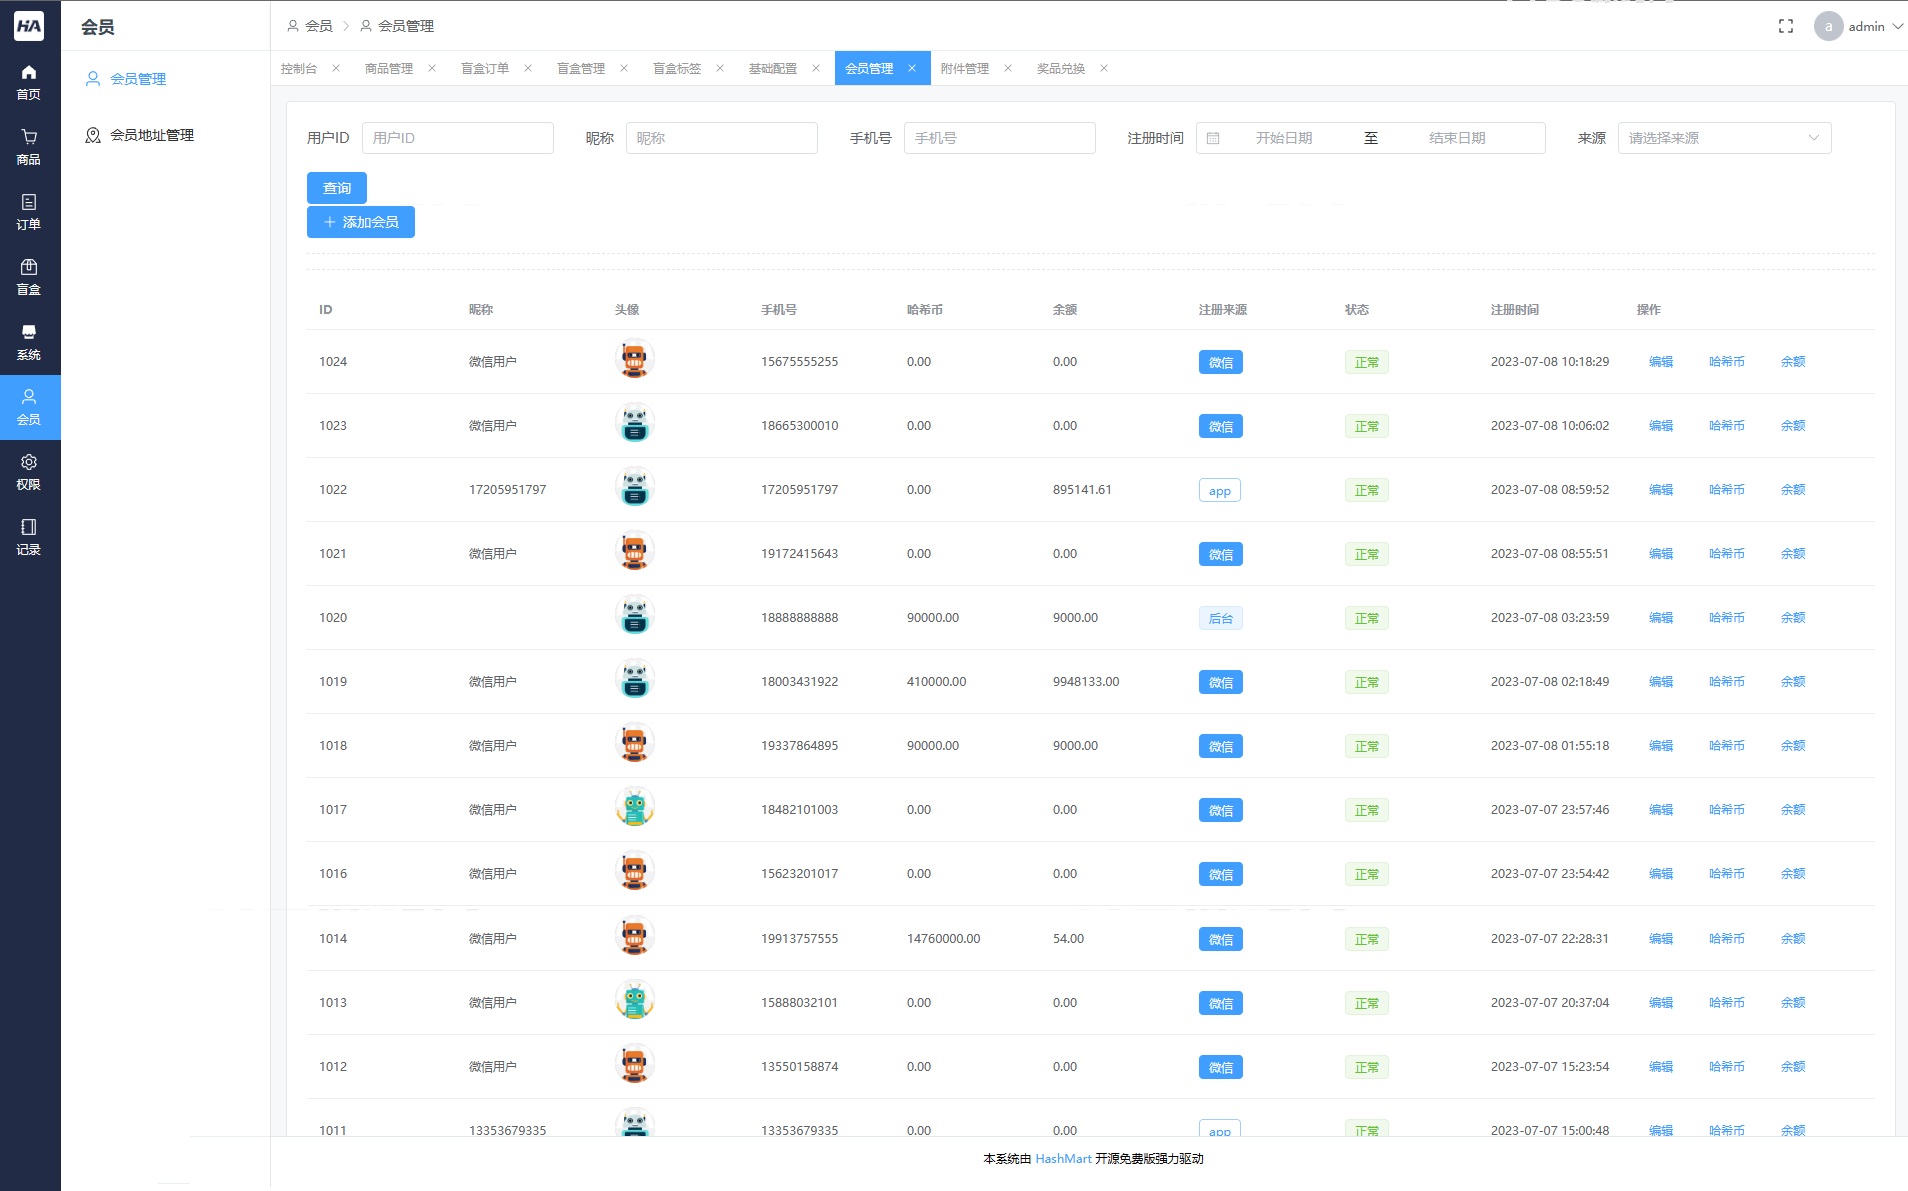Click the 添加会员 add member button
Image resolution: width=1908 pixels, height=1191 pixels.
(x=361, y=222)
